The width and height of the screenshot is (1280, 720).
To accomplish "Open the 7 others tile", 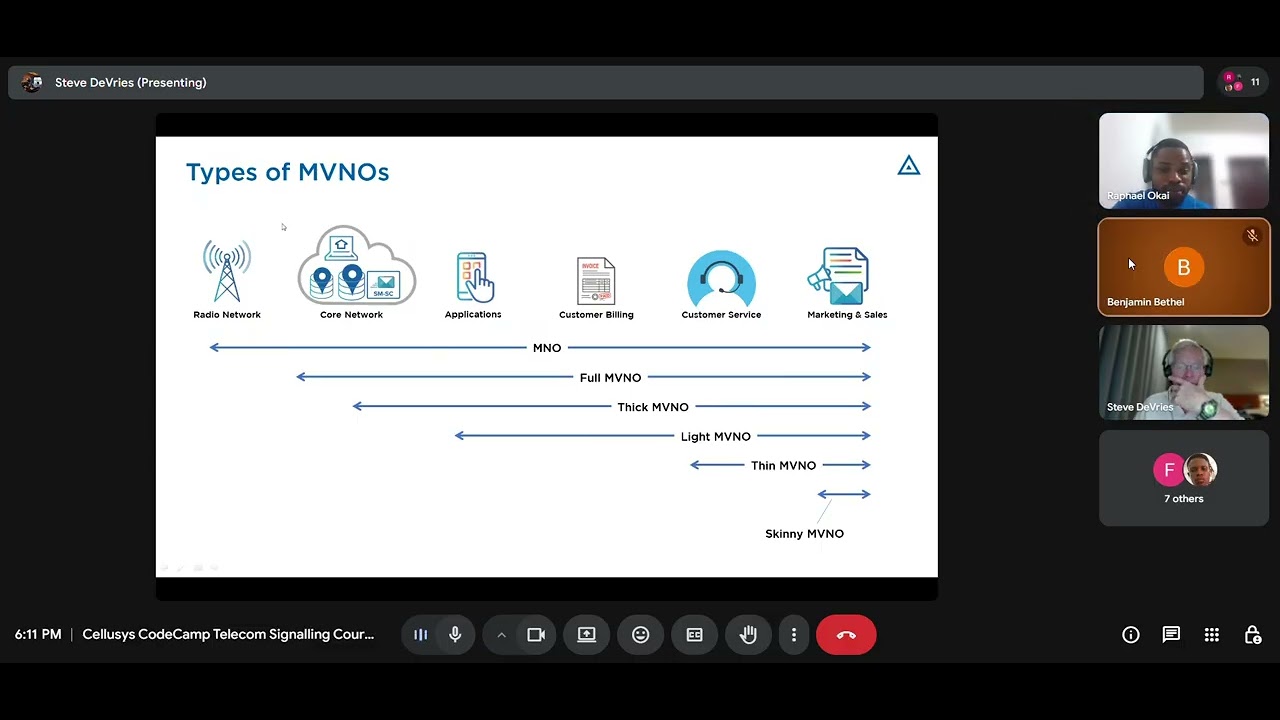I will (x=1184, y=478).
